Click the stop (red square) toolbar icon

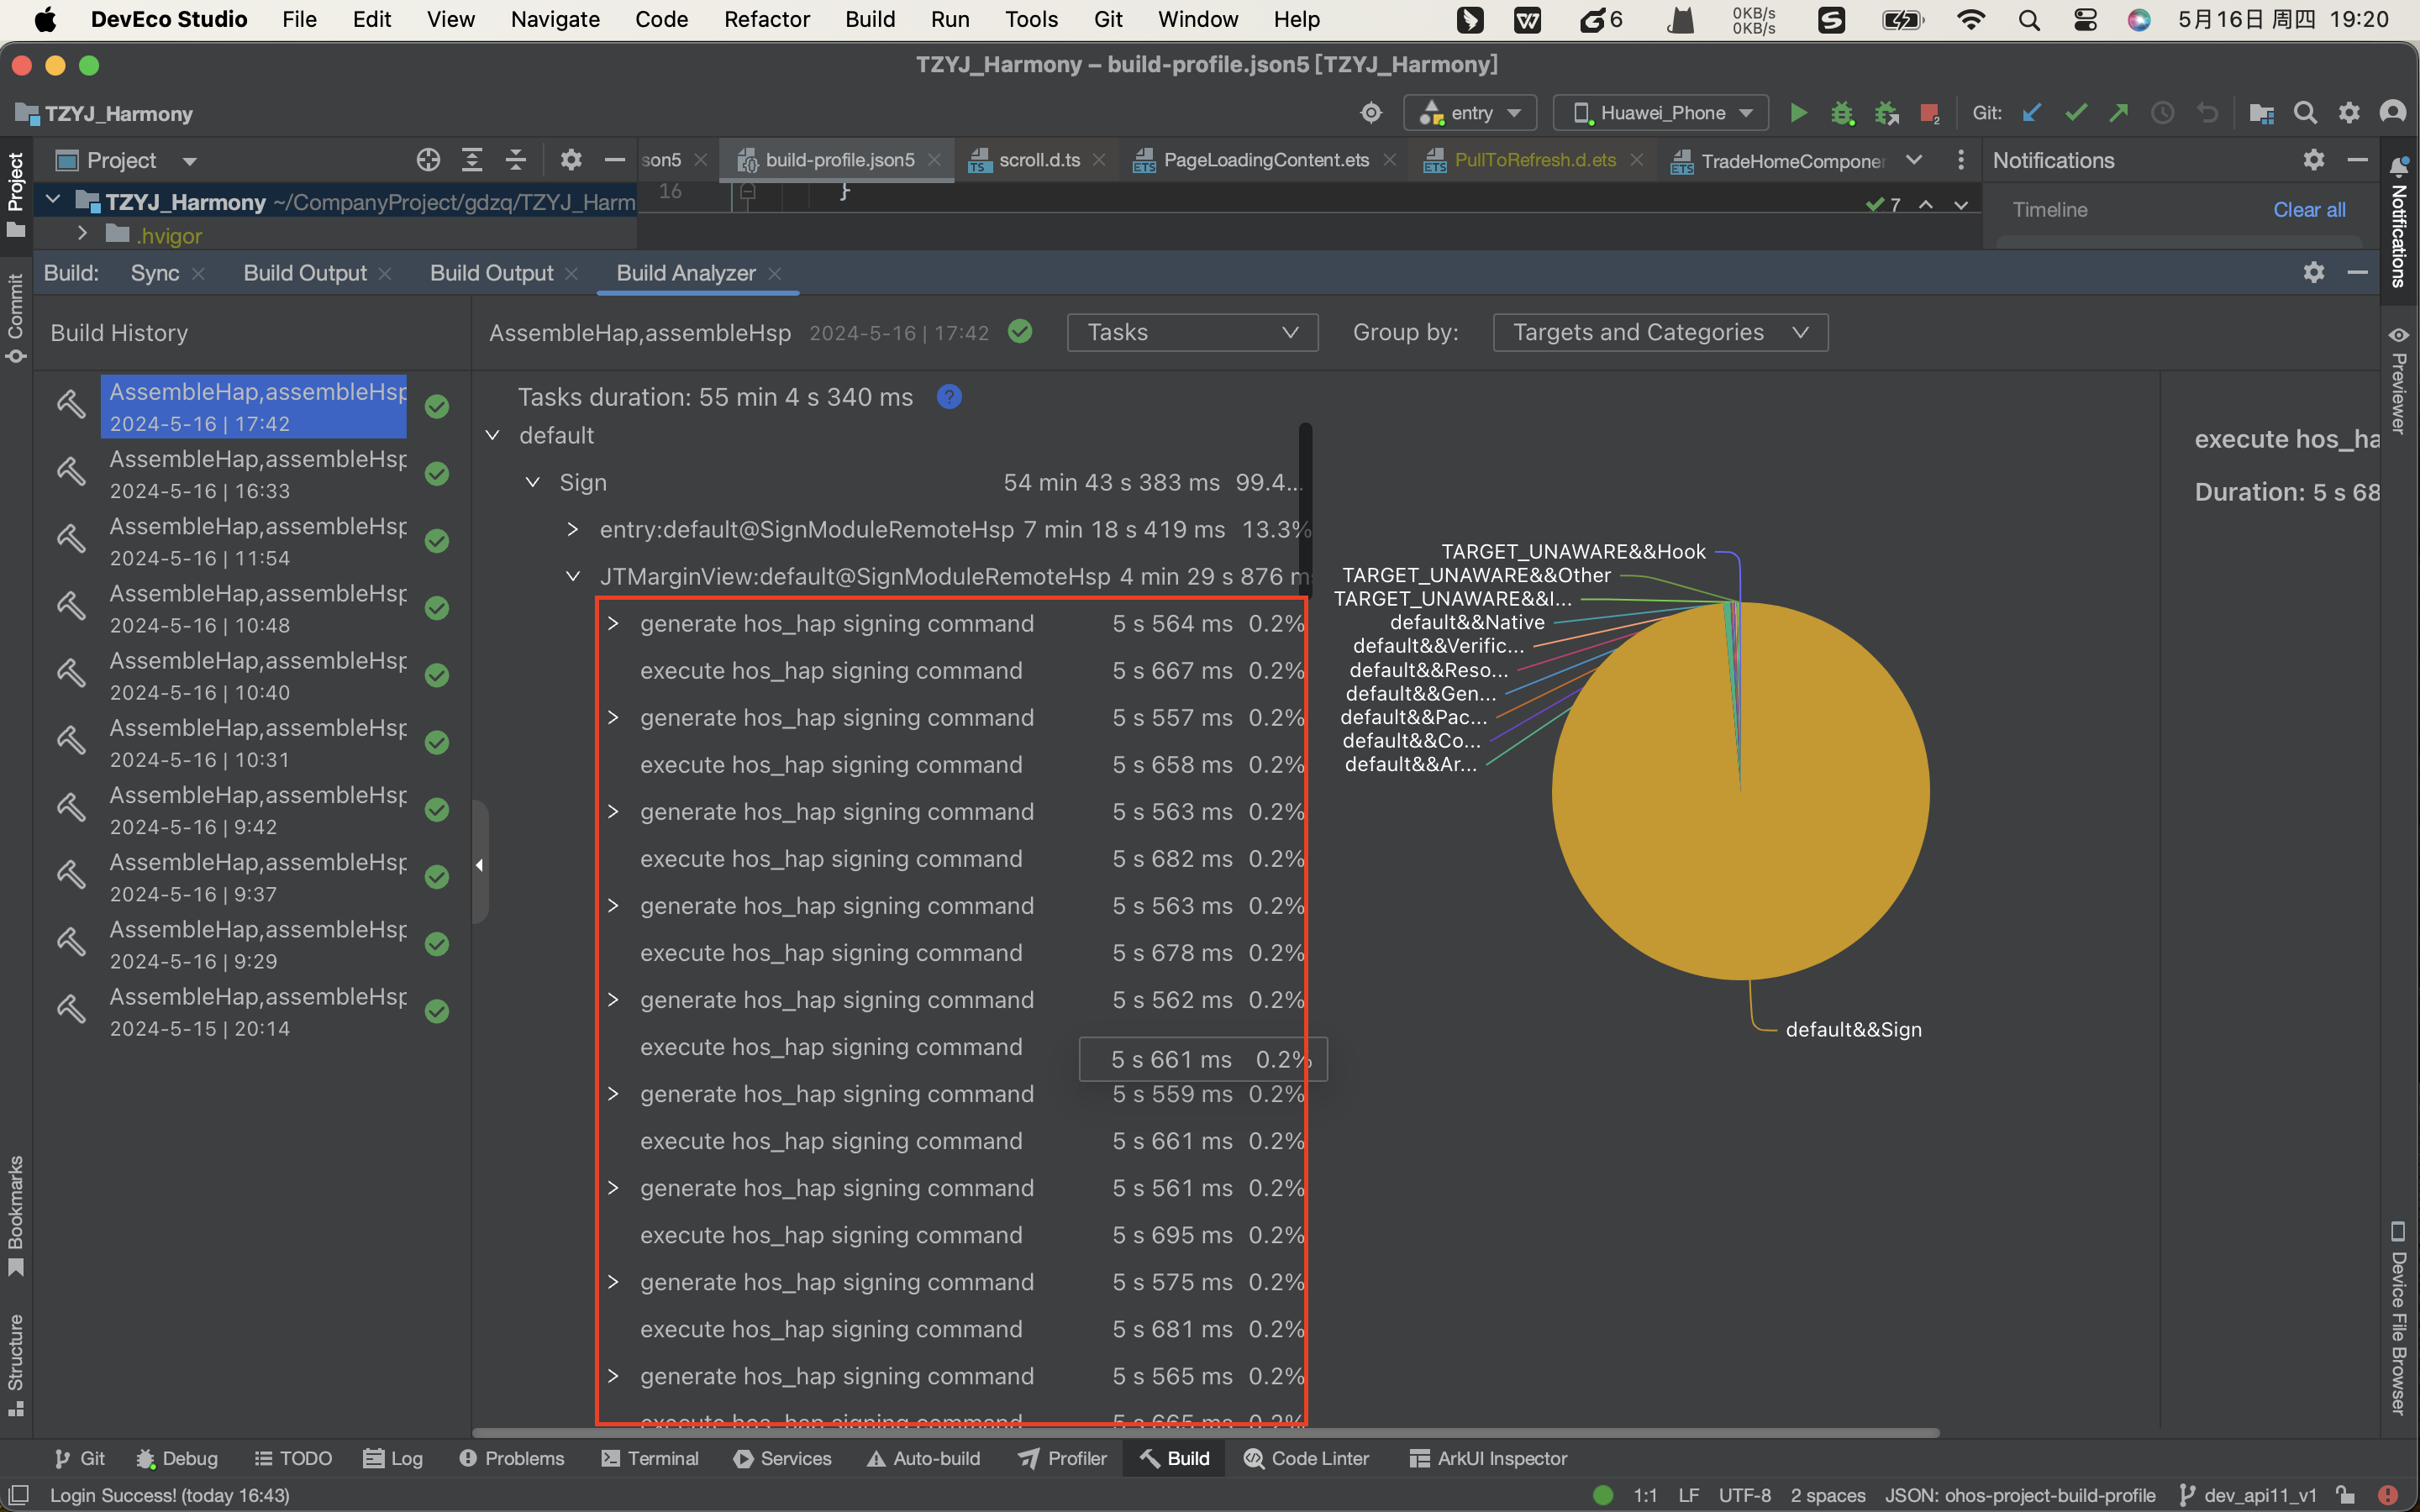coord(1930,113)
